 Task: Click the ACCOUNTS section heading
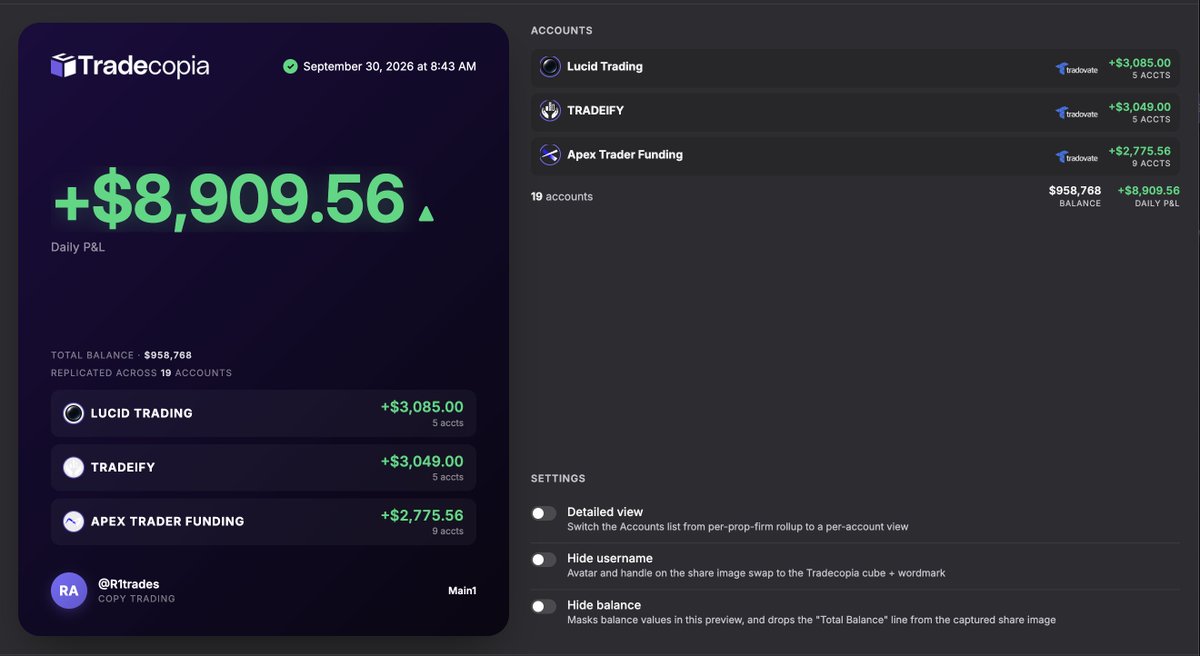(x=562, y=31)
